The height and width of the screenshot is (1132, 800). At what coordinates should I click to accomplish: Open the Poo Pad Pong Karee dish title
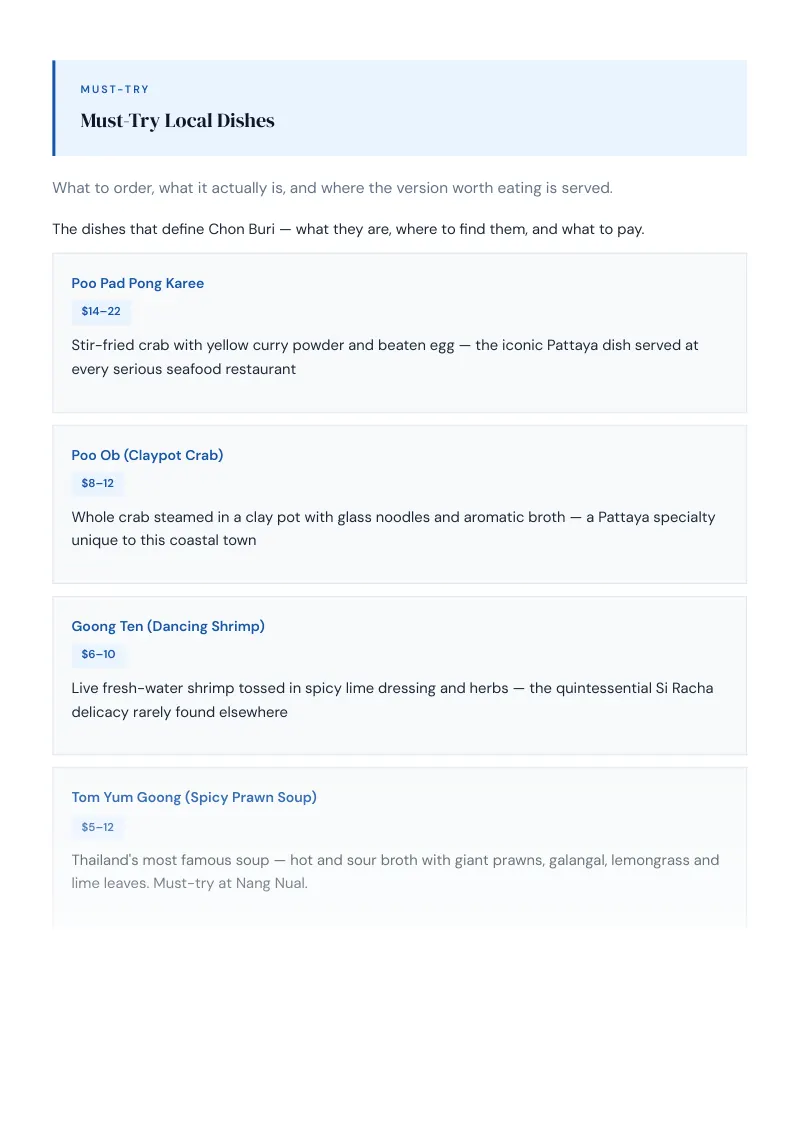pos(138,283)
